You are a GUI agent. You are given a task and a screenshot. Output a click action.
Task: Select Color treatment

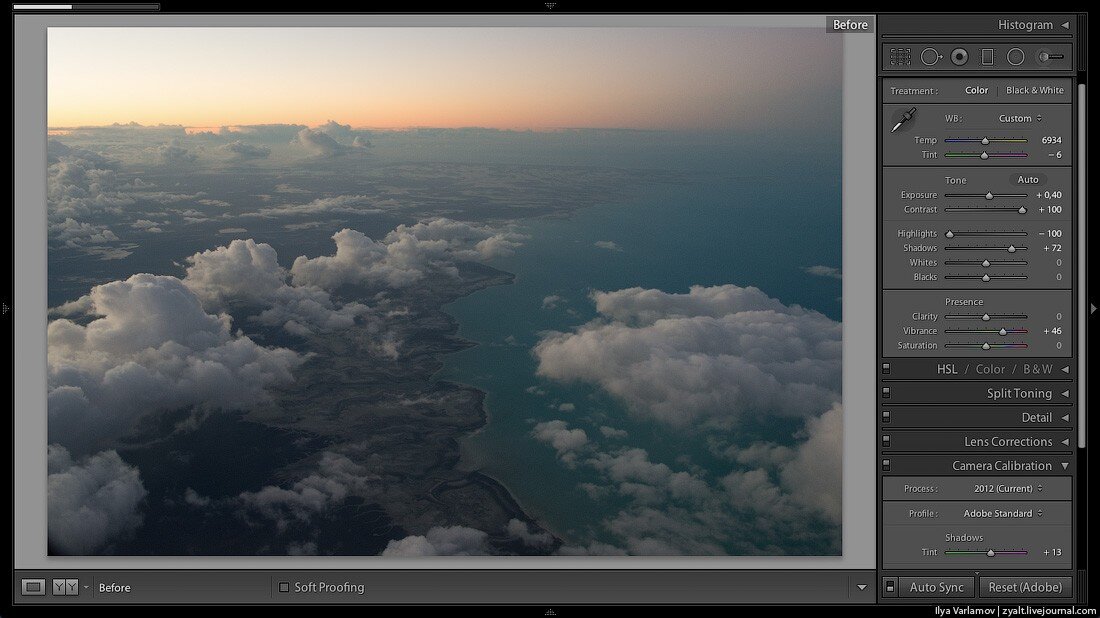coord(977,90)
